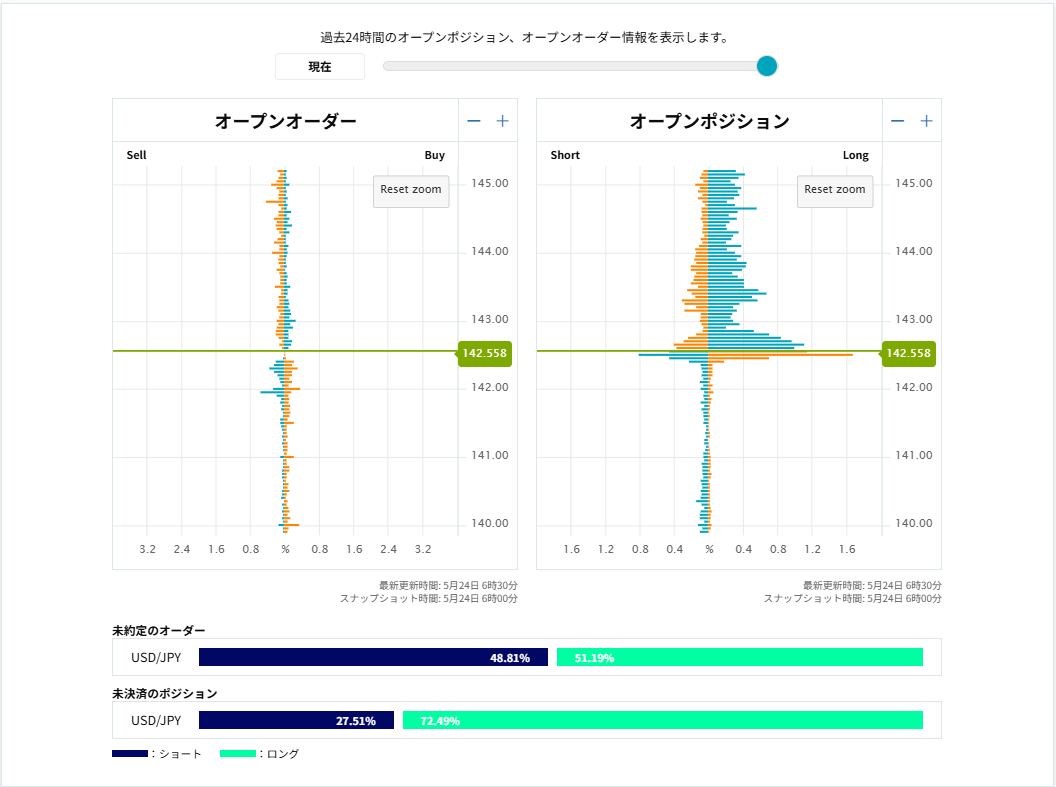Click the オープンオーダー panel title

[285, 121]
